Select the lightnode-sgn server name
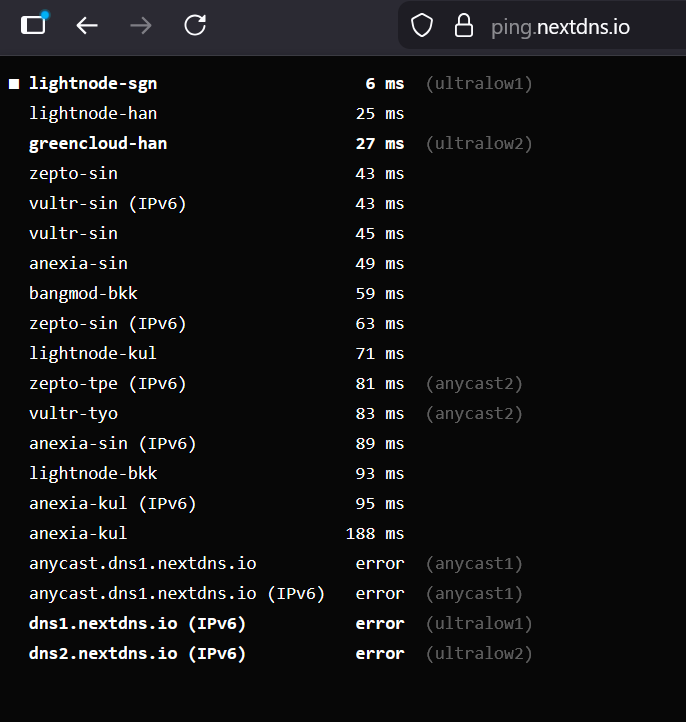Image resolution: width=686 pixels, height=722 pixels. 93,84
